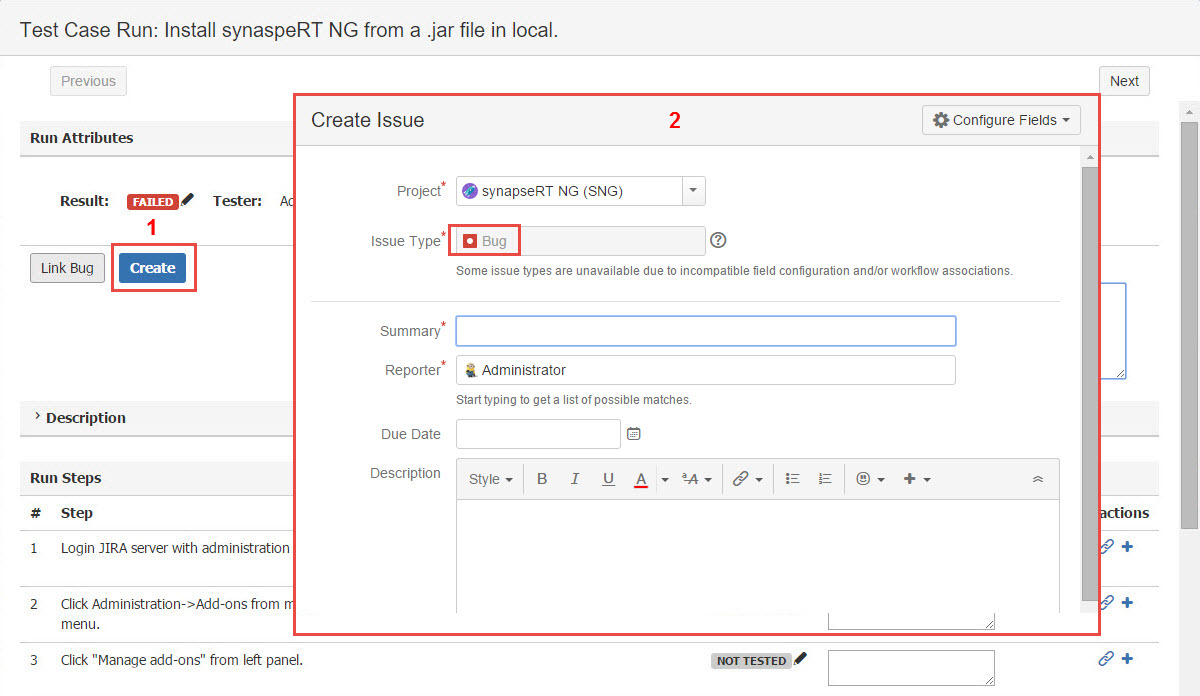
Task: Edit the FAILED result with pencil icon
Action: [188, 201]
